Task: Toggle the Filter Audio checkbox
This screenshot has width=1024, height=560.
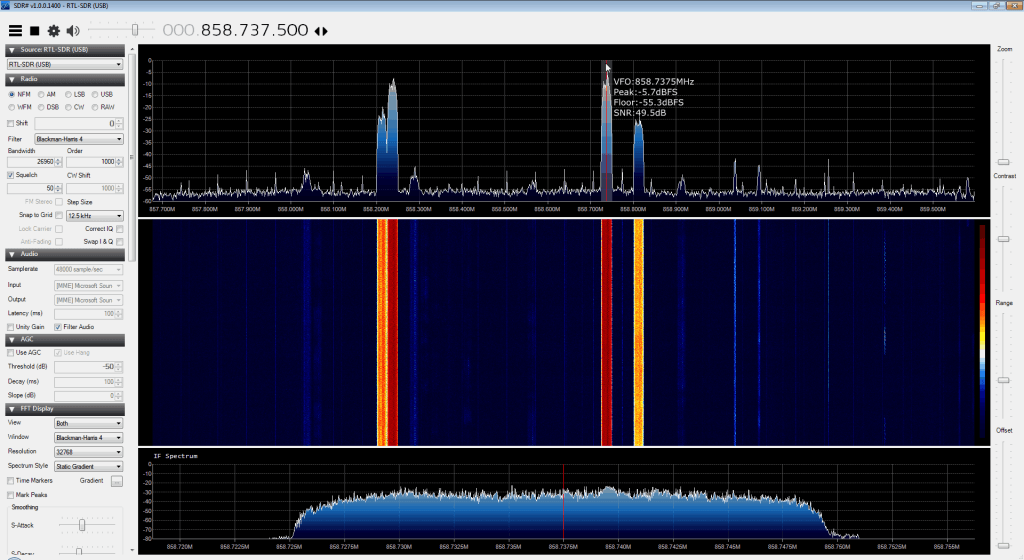Action: click(58, 327)
